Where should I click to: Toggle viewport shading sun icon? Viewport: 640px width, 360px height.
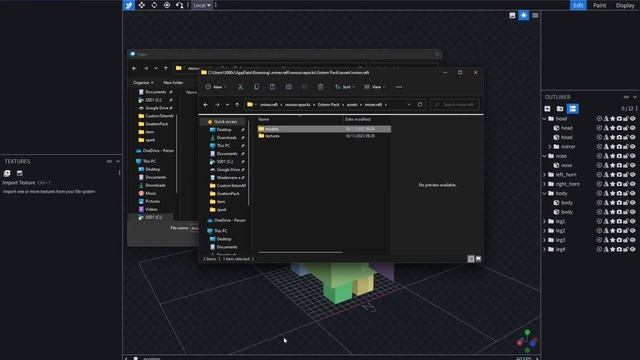click(x=523, y=16)
